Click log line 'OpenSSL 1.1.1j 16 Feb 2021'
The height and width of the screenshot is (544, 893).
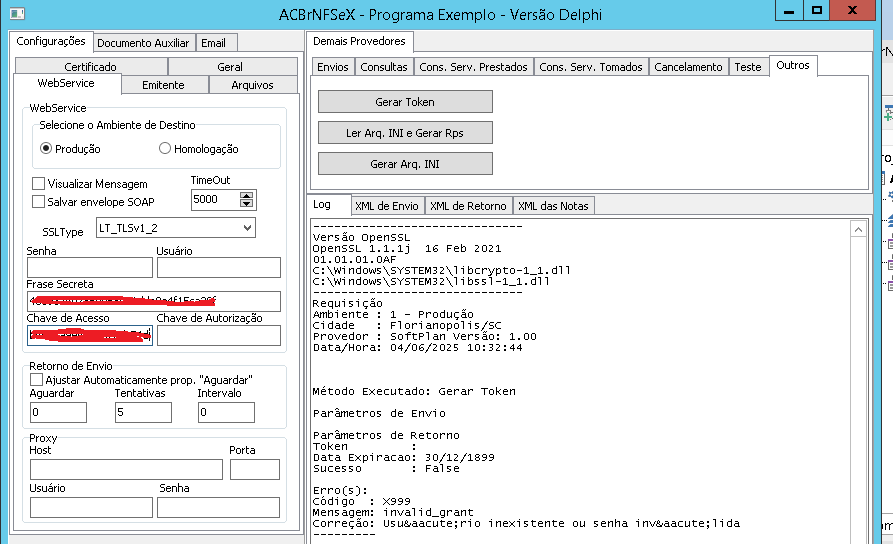pyautogui.click(x=407, y=248)
